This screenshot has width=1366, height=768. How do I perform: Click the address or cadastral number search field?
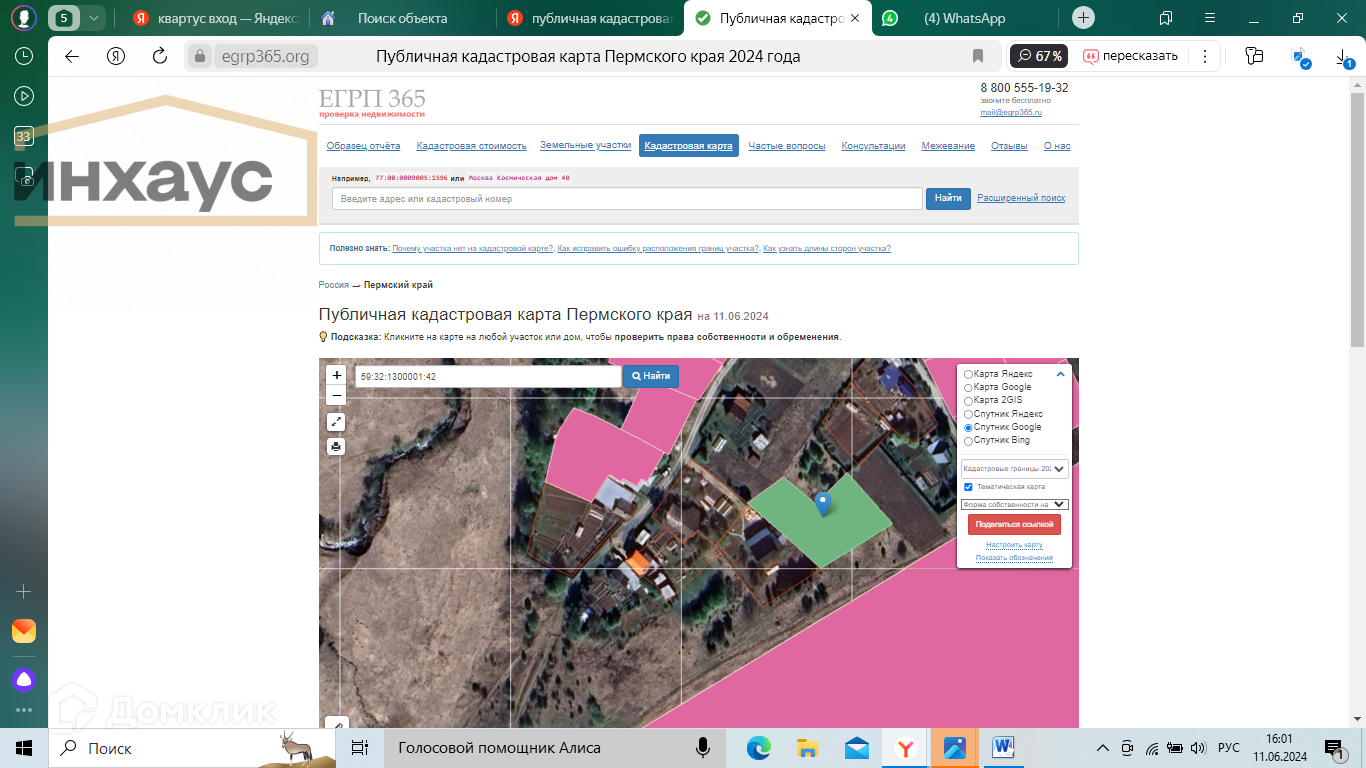click(x=627, y=199)
